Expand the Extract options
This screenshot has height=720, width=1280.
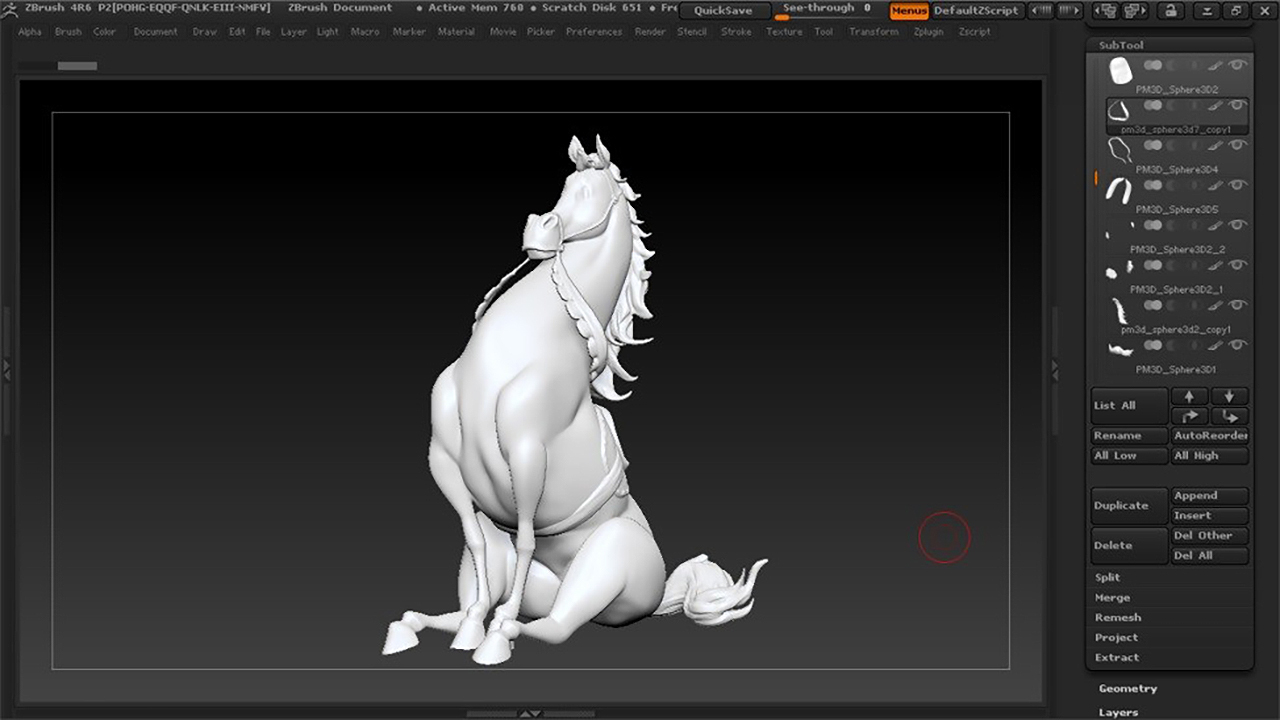[x=1116, y=657]
